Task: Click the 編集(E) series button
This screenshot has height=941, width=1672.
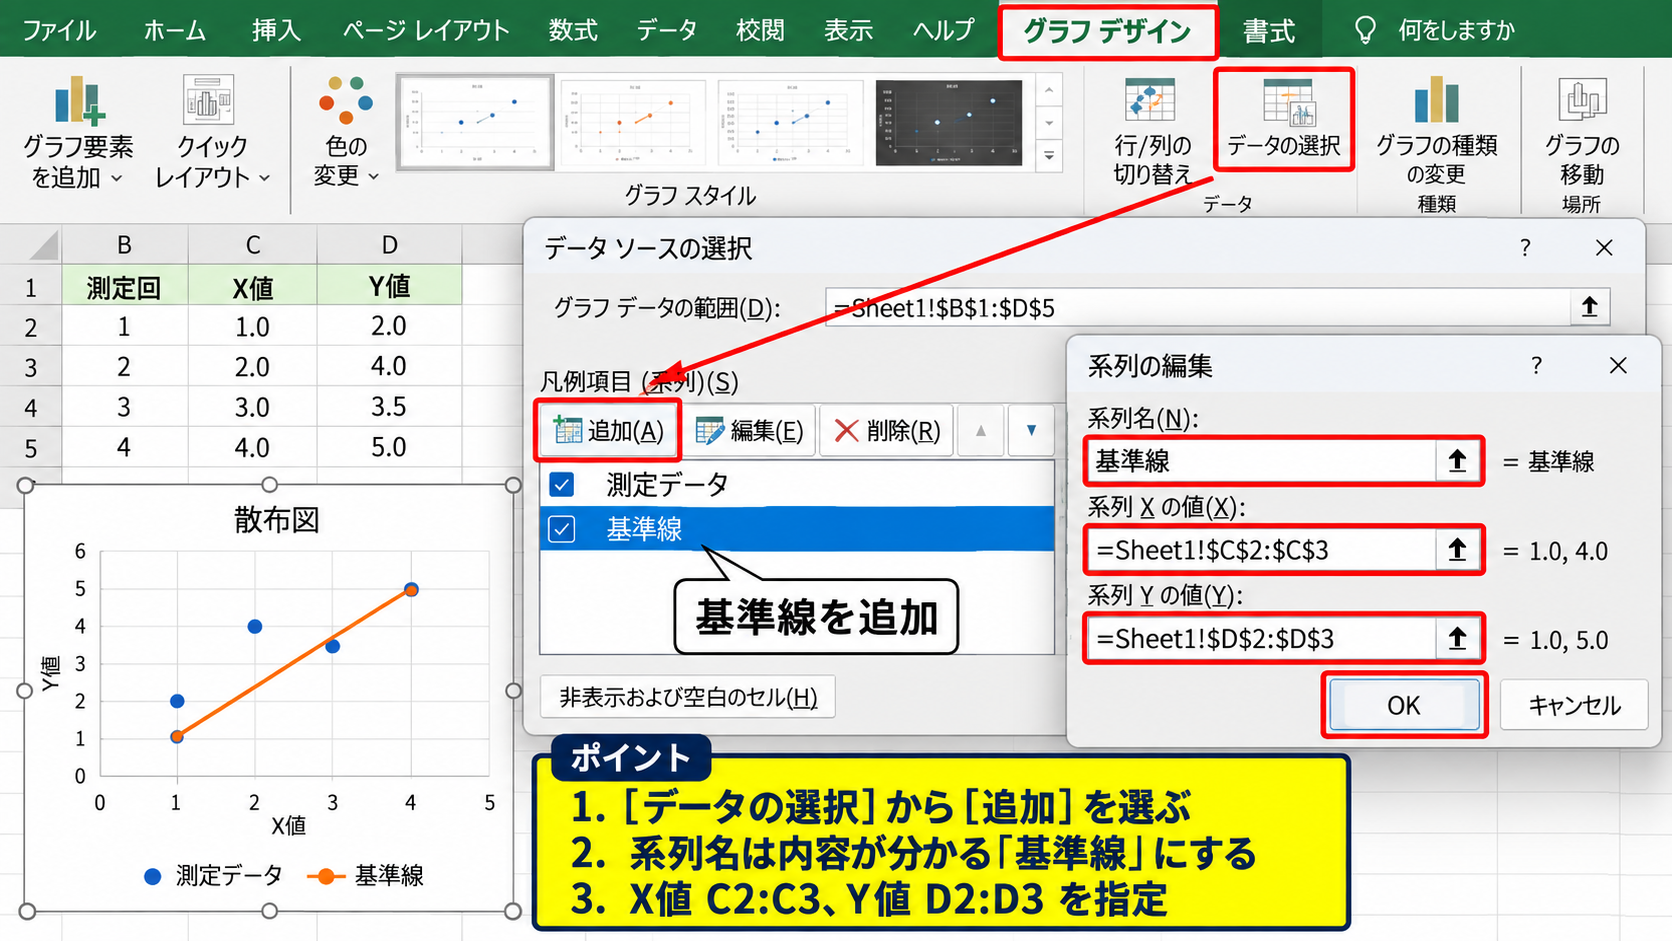Action: pyautogui.click(x=749, y=431)
